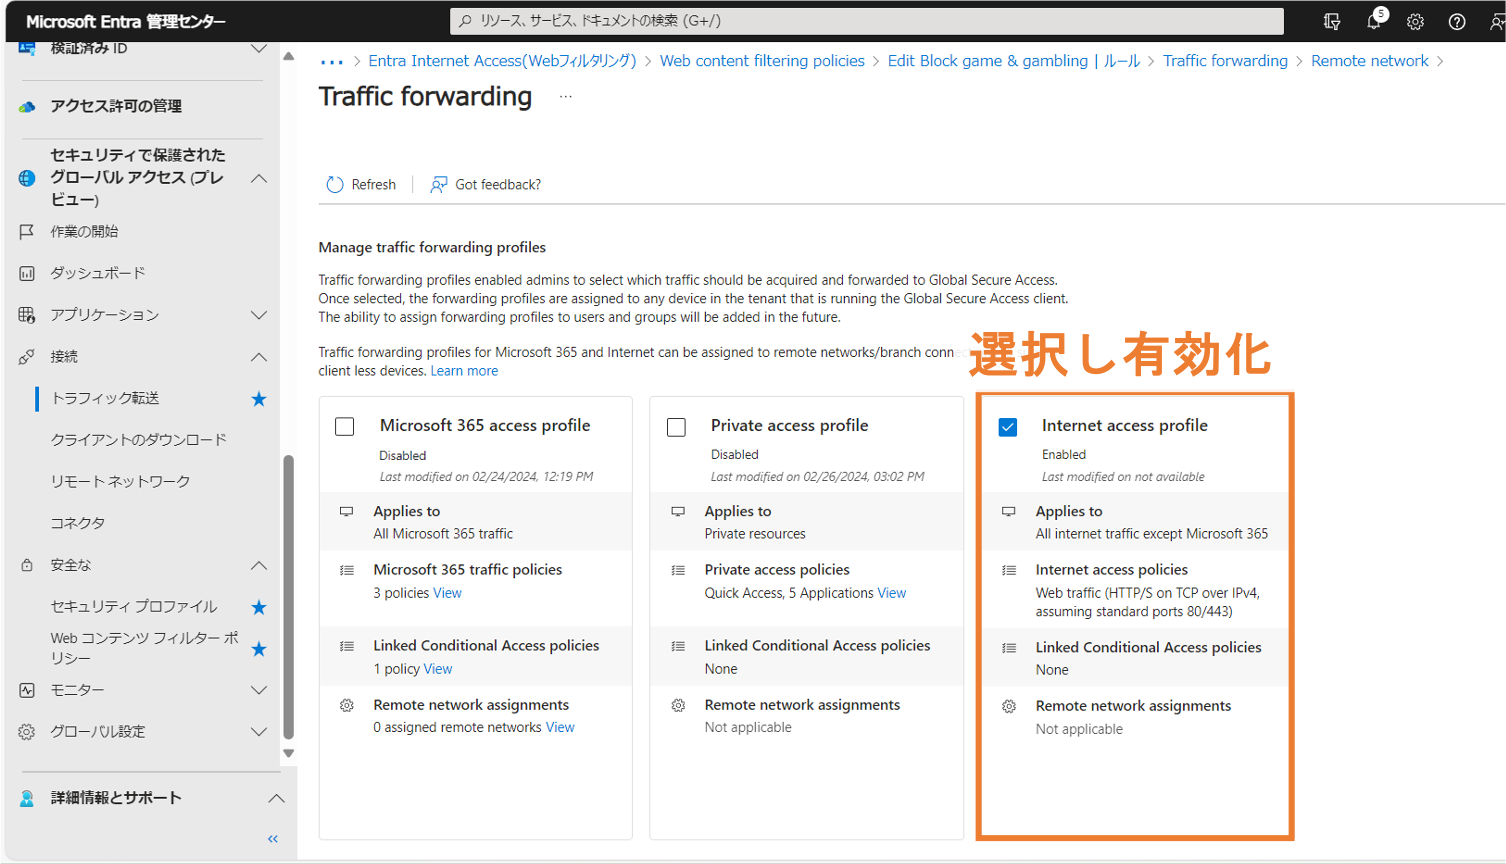Viewport: 1506px width, 864px height.
Task: Click the resource search box
Action: point(867,21)
